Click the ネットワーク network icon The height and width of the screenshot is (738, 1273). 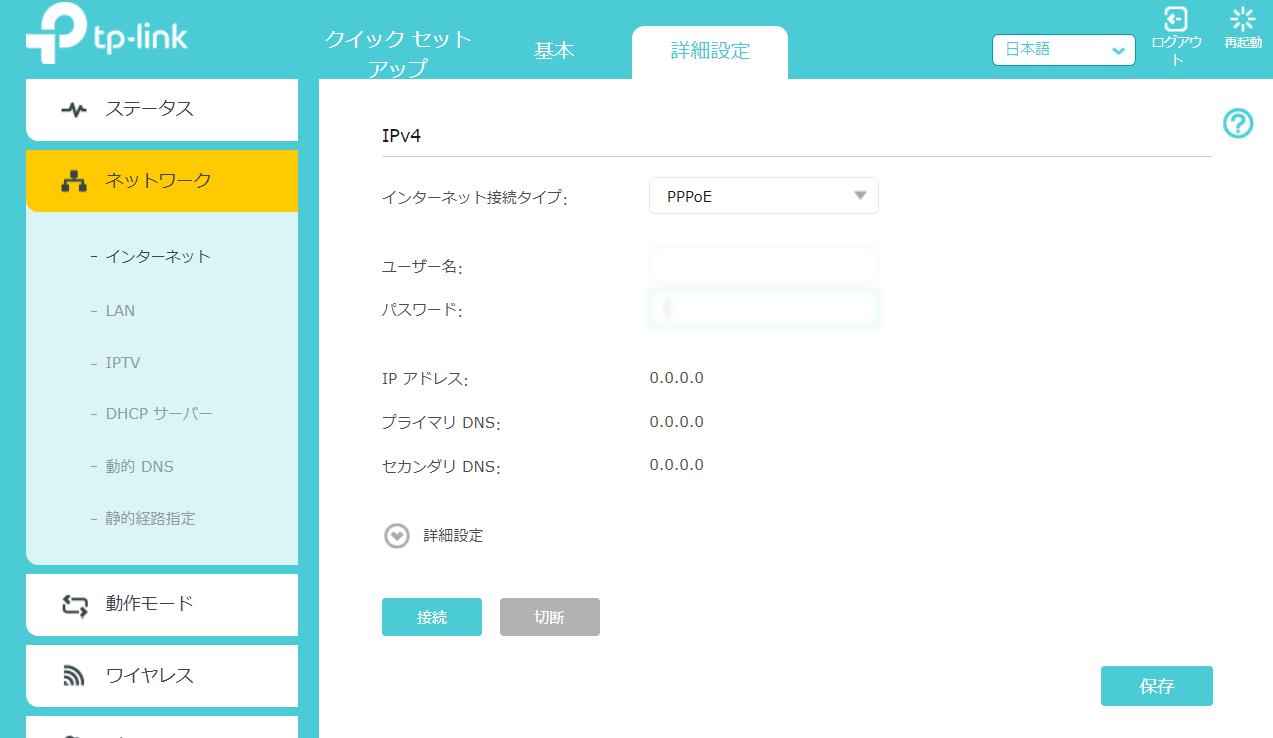[74, 181]
